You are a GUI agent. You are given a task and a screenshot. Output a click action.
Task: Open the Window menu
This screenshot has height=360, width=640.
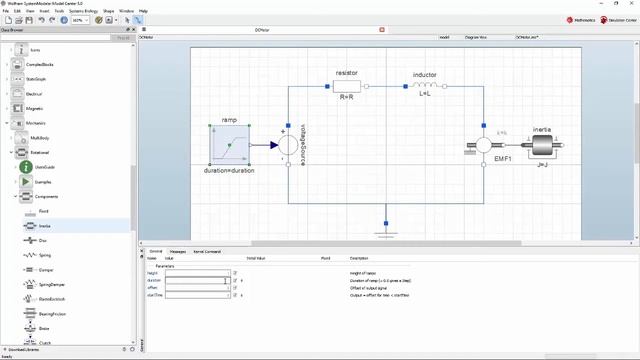(x=126, y=11)
